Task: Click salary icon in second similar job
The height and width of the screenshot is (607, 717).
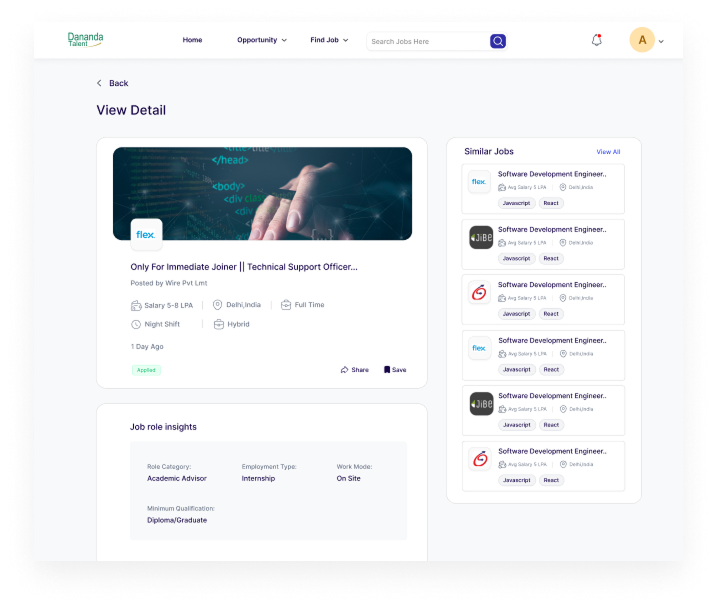Action: coord(502,243)
